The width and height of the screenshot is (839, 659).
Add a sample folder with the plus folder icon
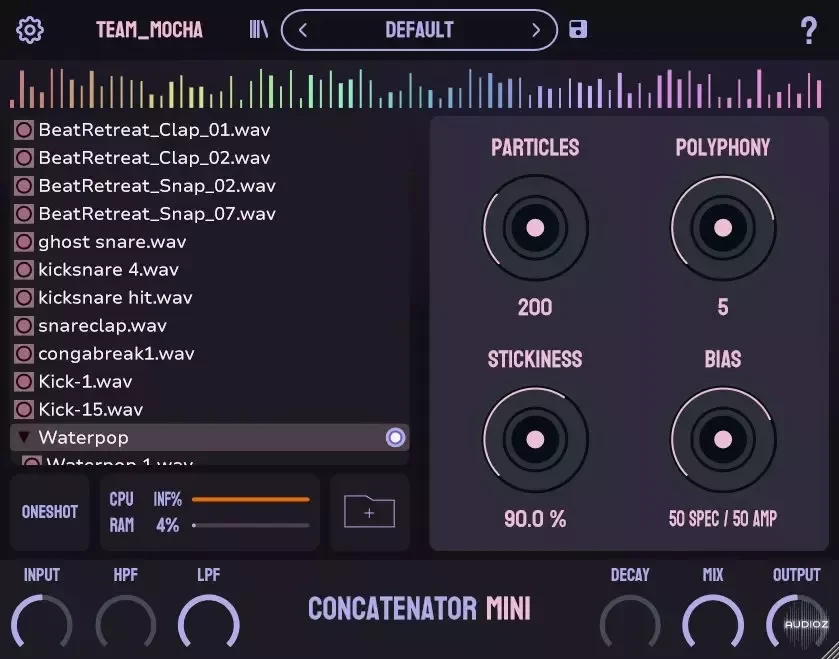click(x=369, y=512)
